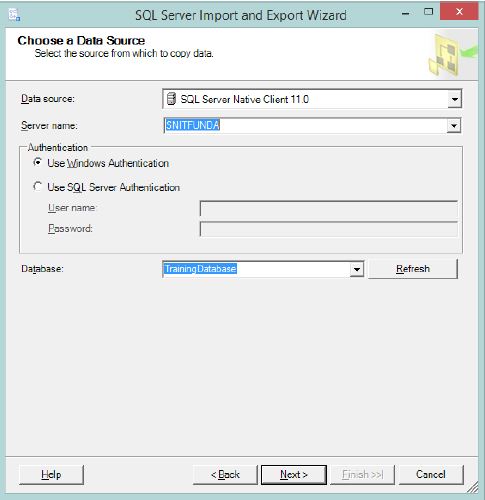The image size is (485, 500).
Task: Click the data flow graphic in header
Action: [x=452, y=55]
